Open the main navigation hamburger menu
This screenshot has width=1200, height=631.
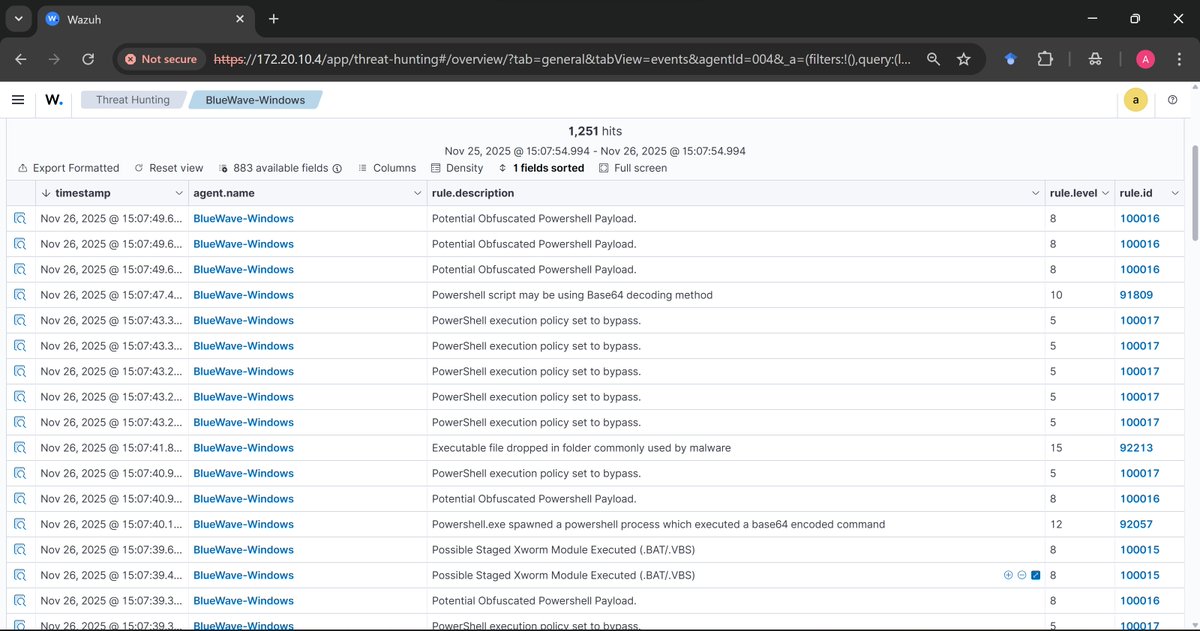tap(18, 99)
